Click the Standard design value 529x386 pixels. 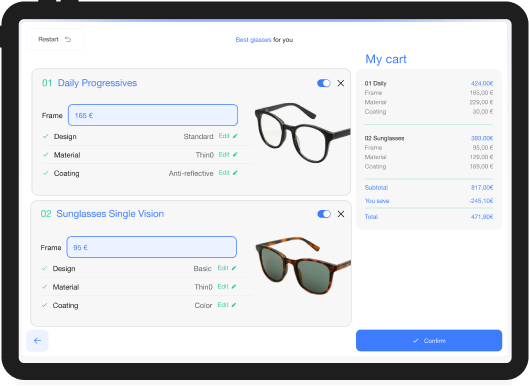(x=198, y=136)
